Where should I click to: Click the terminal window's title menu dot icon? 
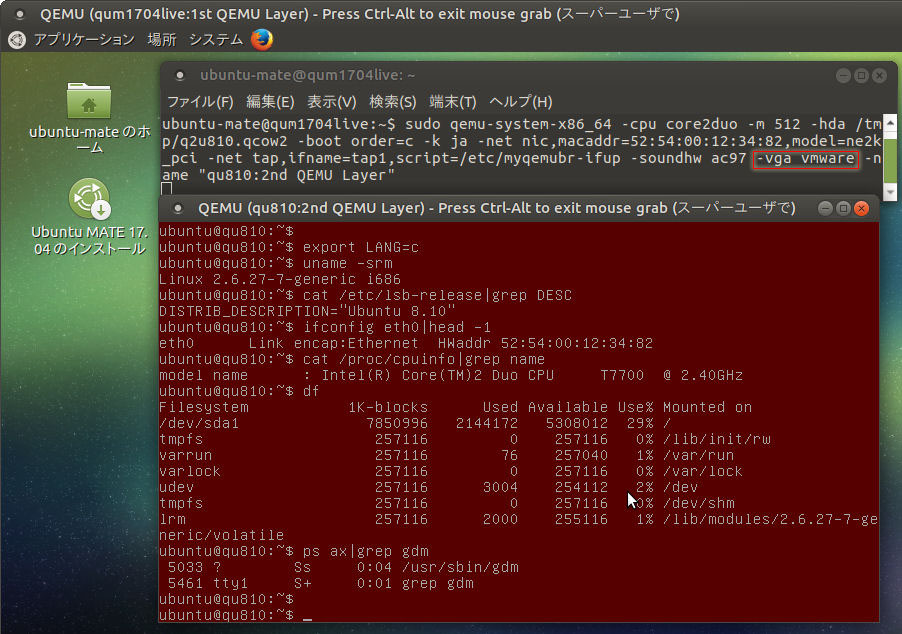click(180, 75)
